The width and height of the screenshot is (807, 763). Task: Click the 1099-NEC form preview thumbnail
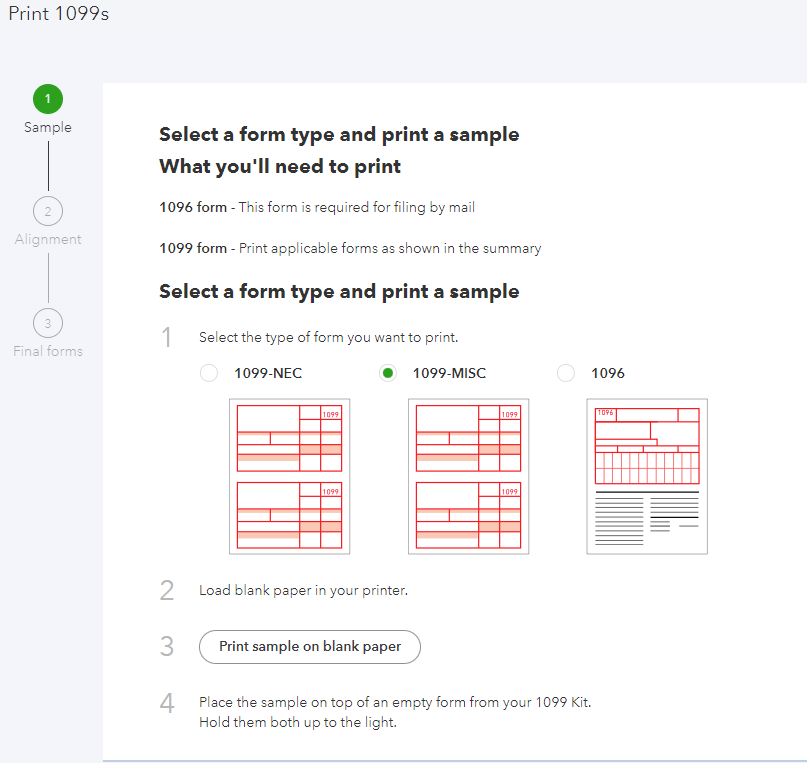point(290,476)
